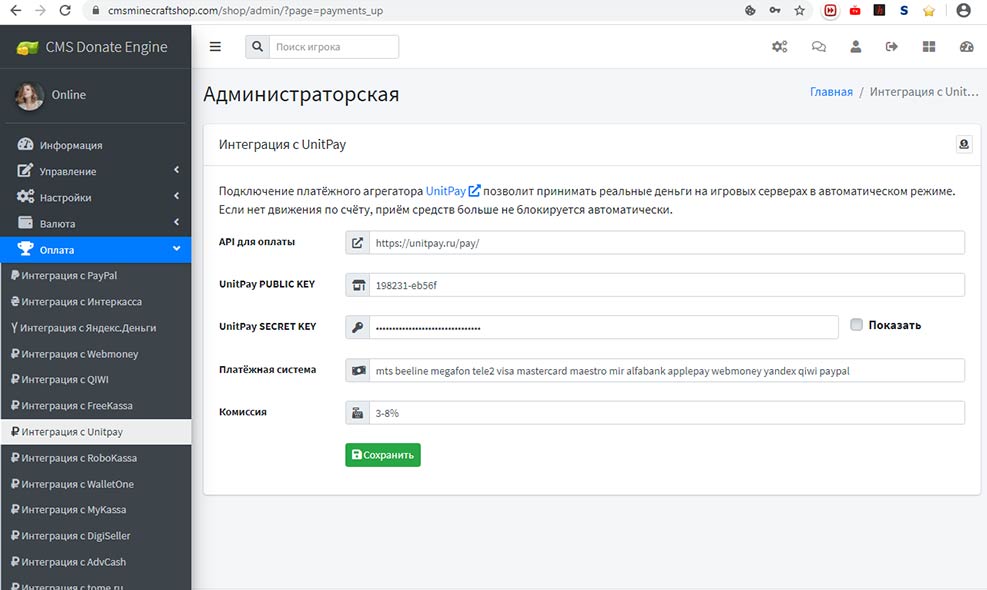Click the magnifier search icon
987x590 pixels.
pyautogui.click(x=258, y=47)
